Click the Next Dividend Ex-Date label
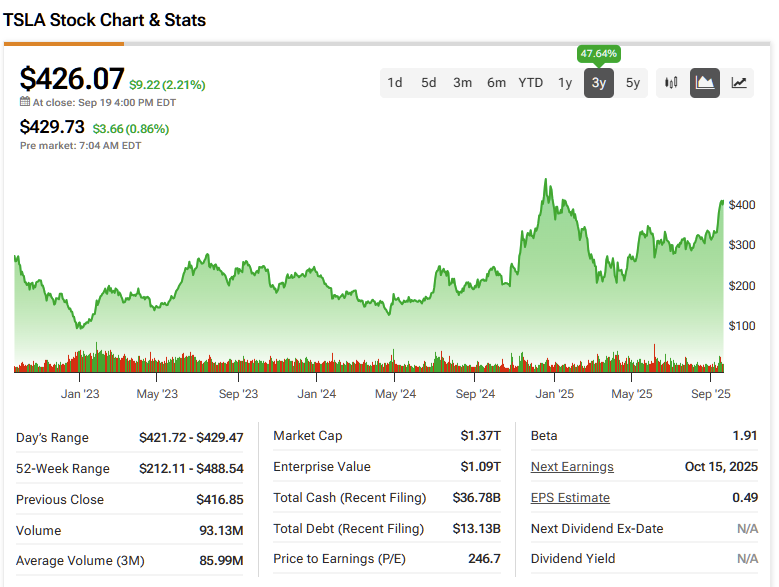 click(597, 528)
